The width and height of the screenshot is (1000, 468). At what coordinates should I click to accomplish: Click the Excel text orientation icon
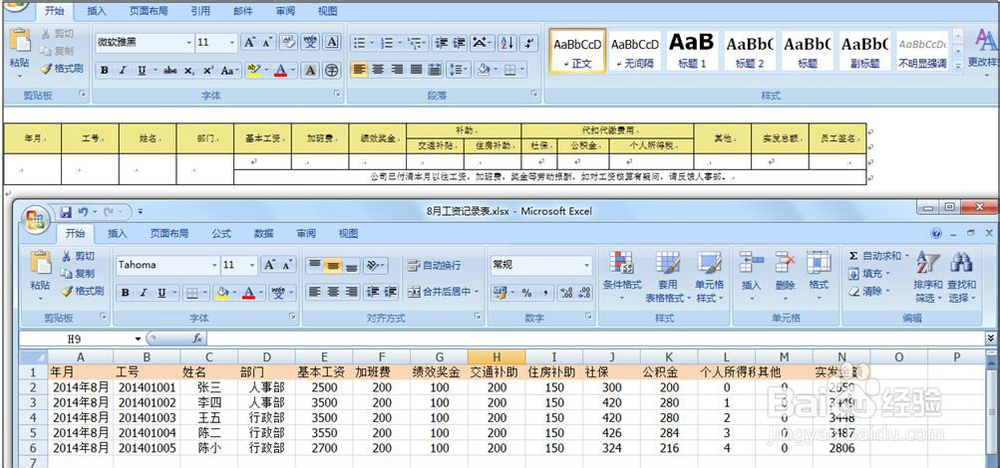point(375,265)
